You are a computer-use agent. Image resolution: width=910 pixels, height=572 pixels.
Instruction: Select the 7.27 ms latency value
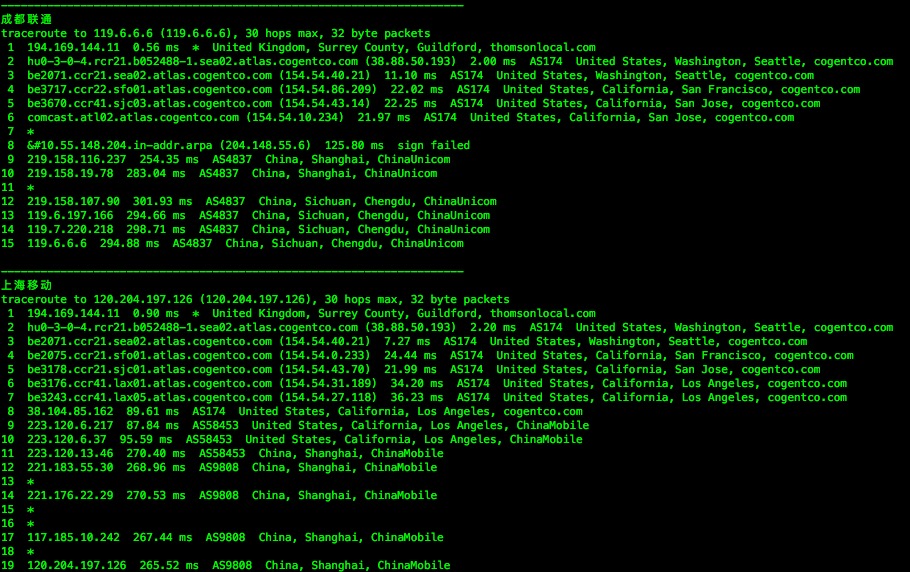pos(407,341)
